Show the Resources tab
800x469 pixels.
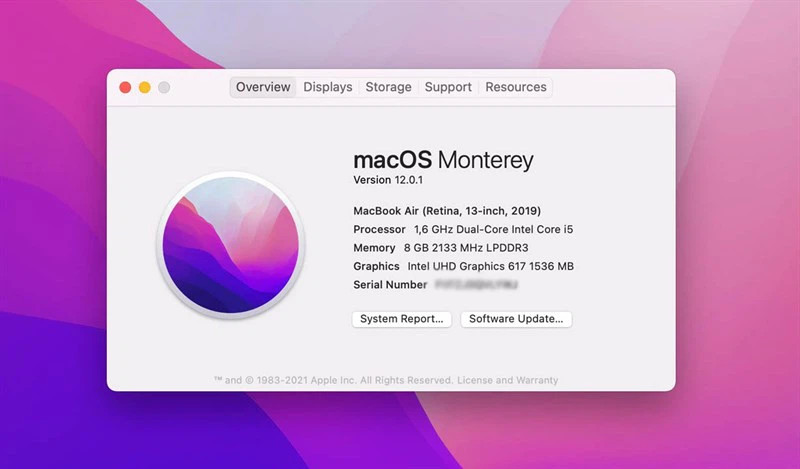point(516,87)
